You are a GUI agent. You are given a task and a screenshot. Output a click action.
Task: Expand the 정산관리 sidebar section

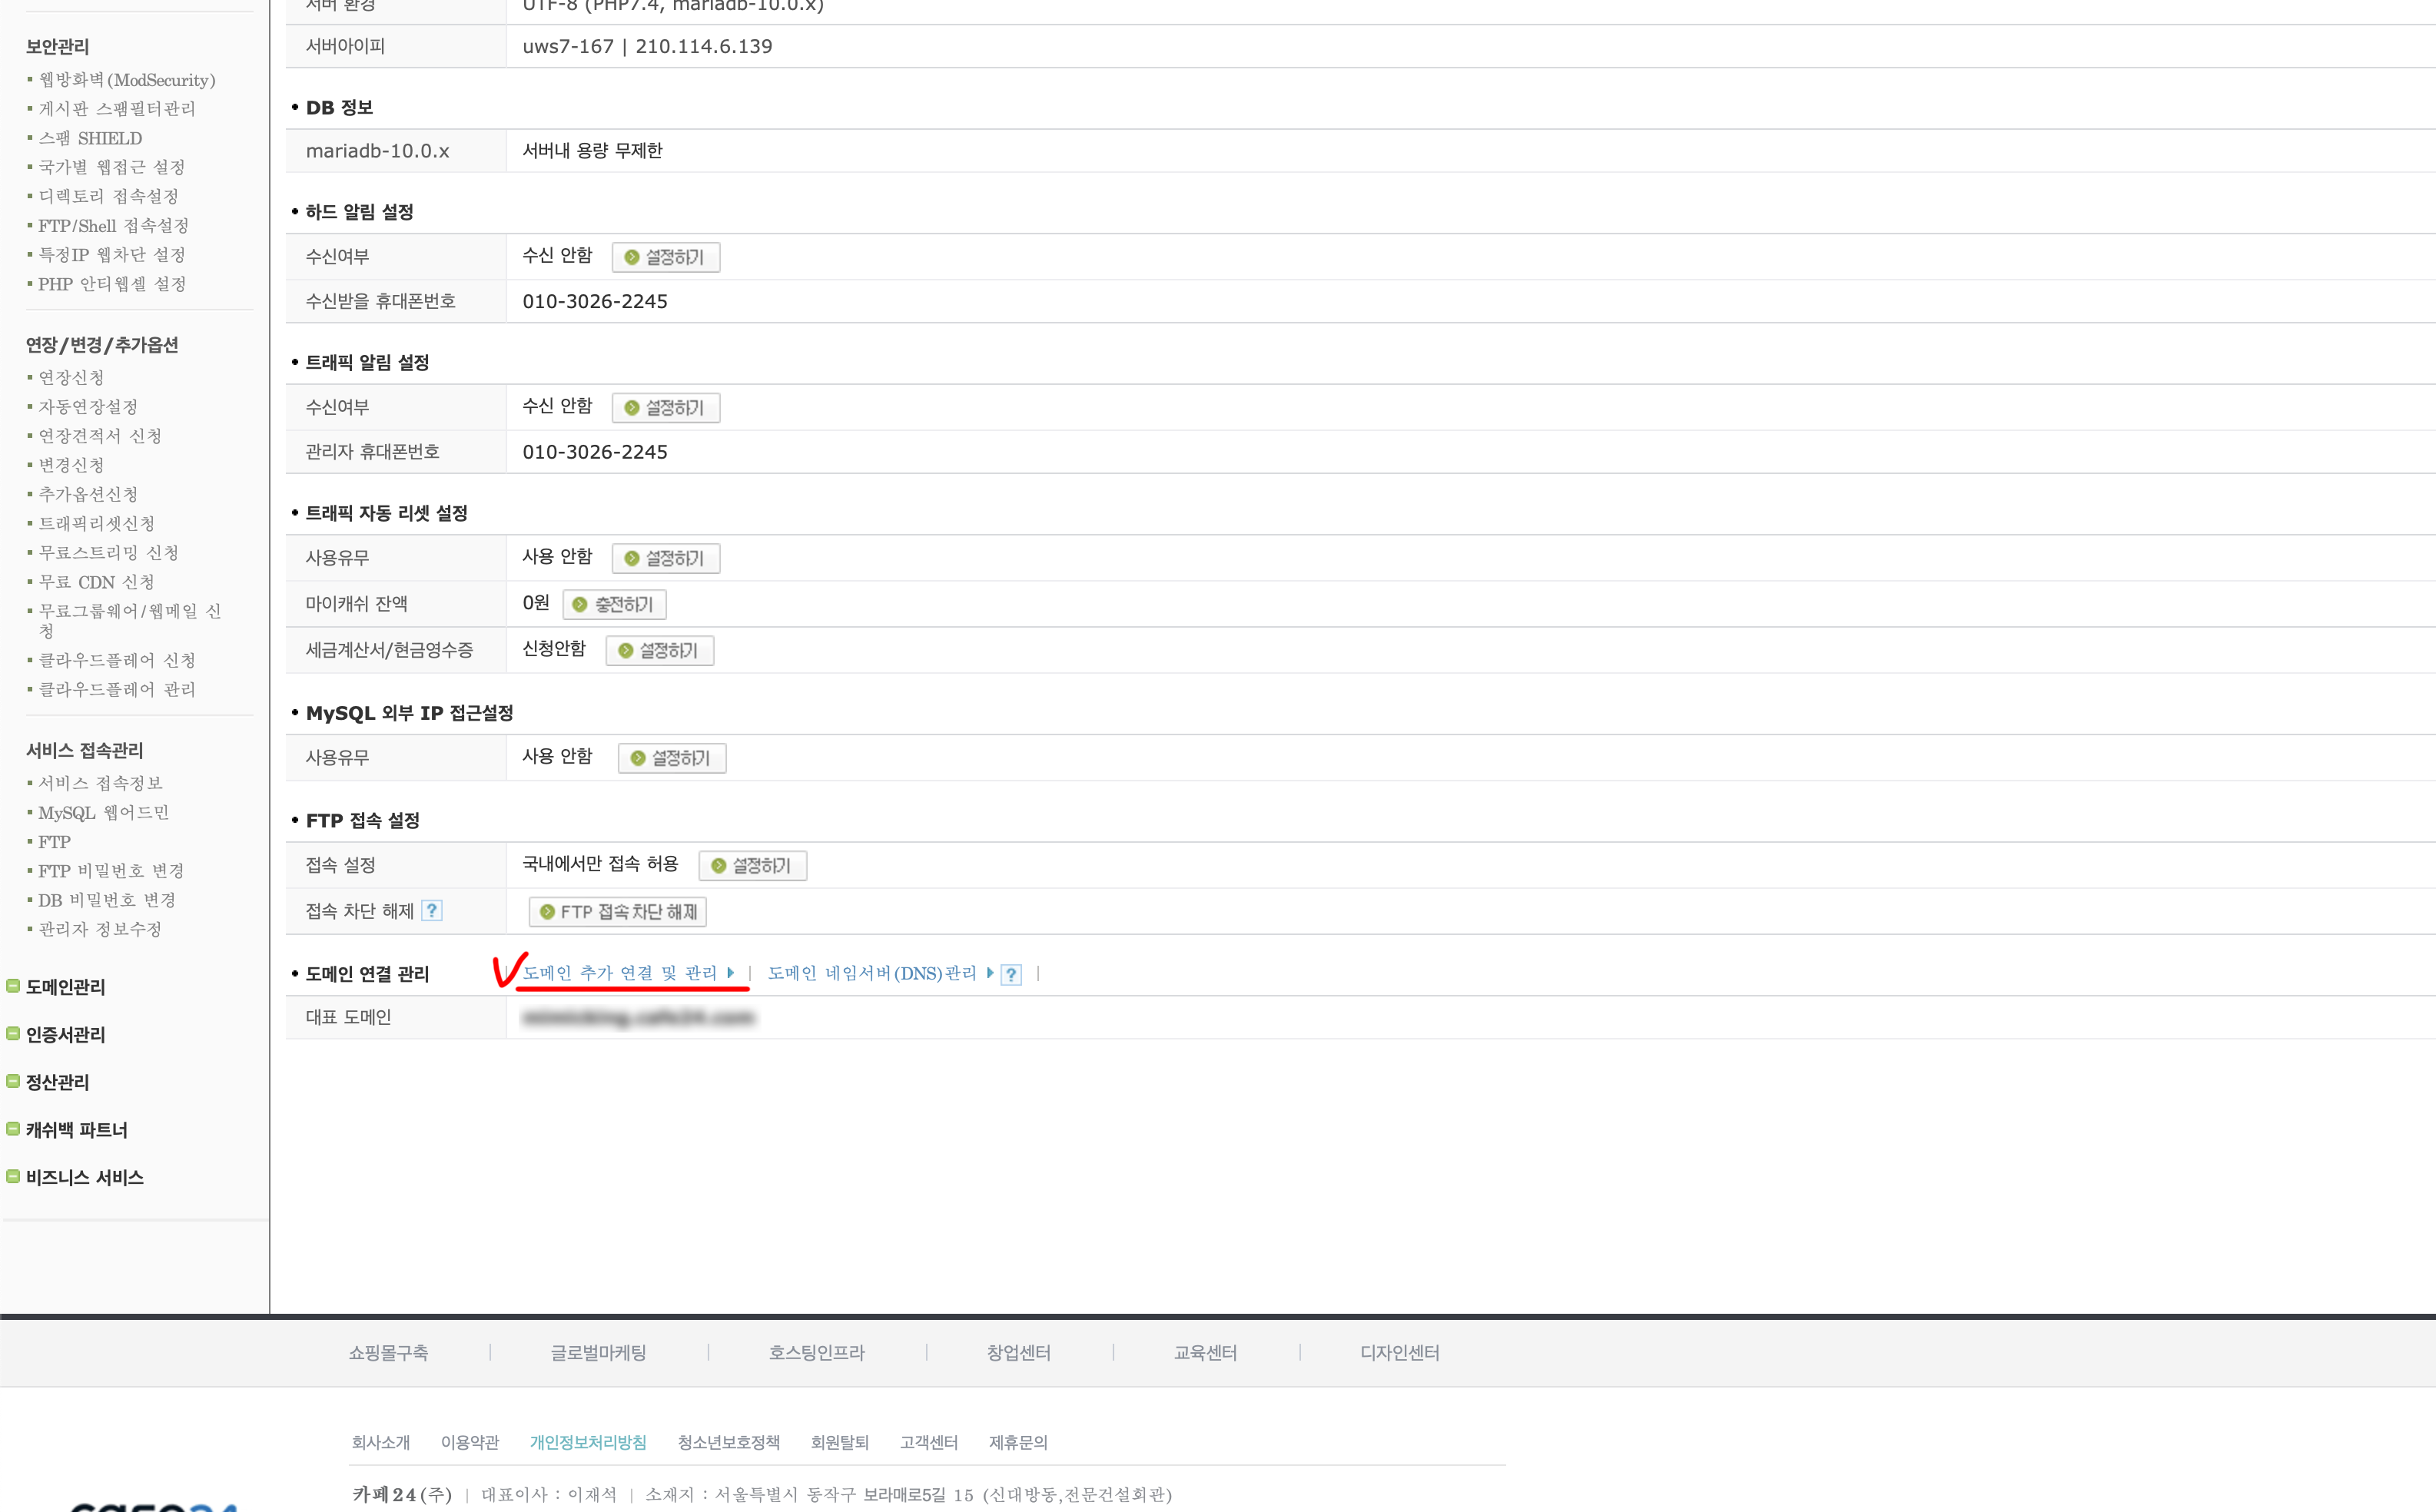(57, 1082)
